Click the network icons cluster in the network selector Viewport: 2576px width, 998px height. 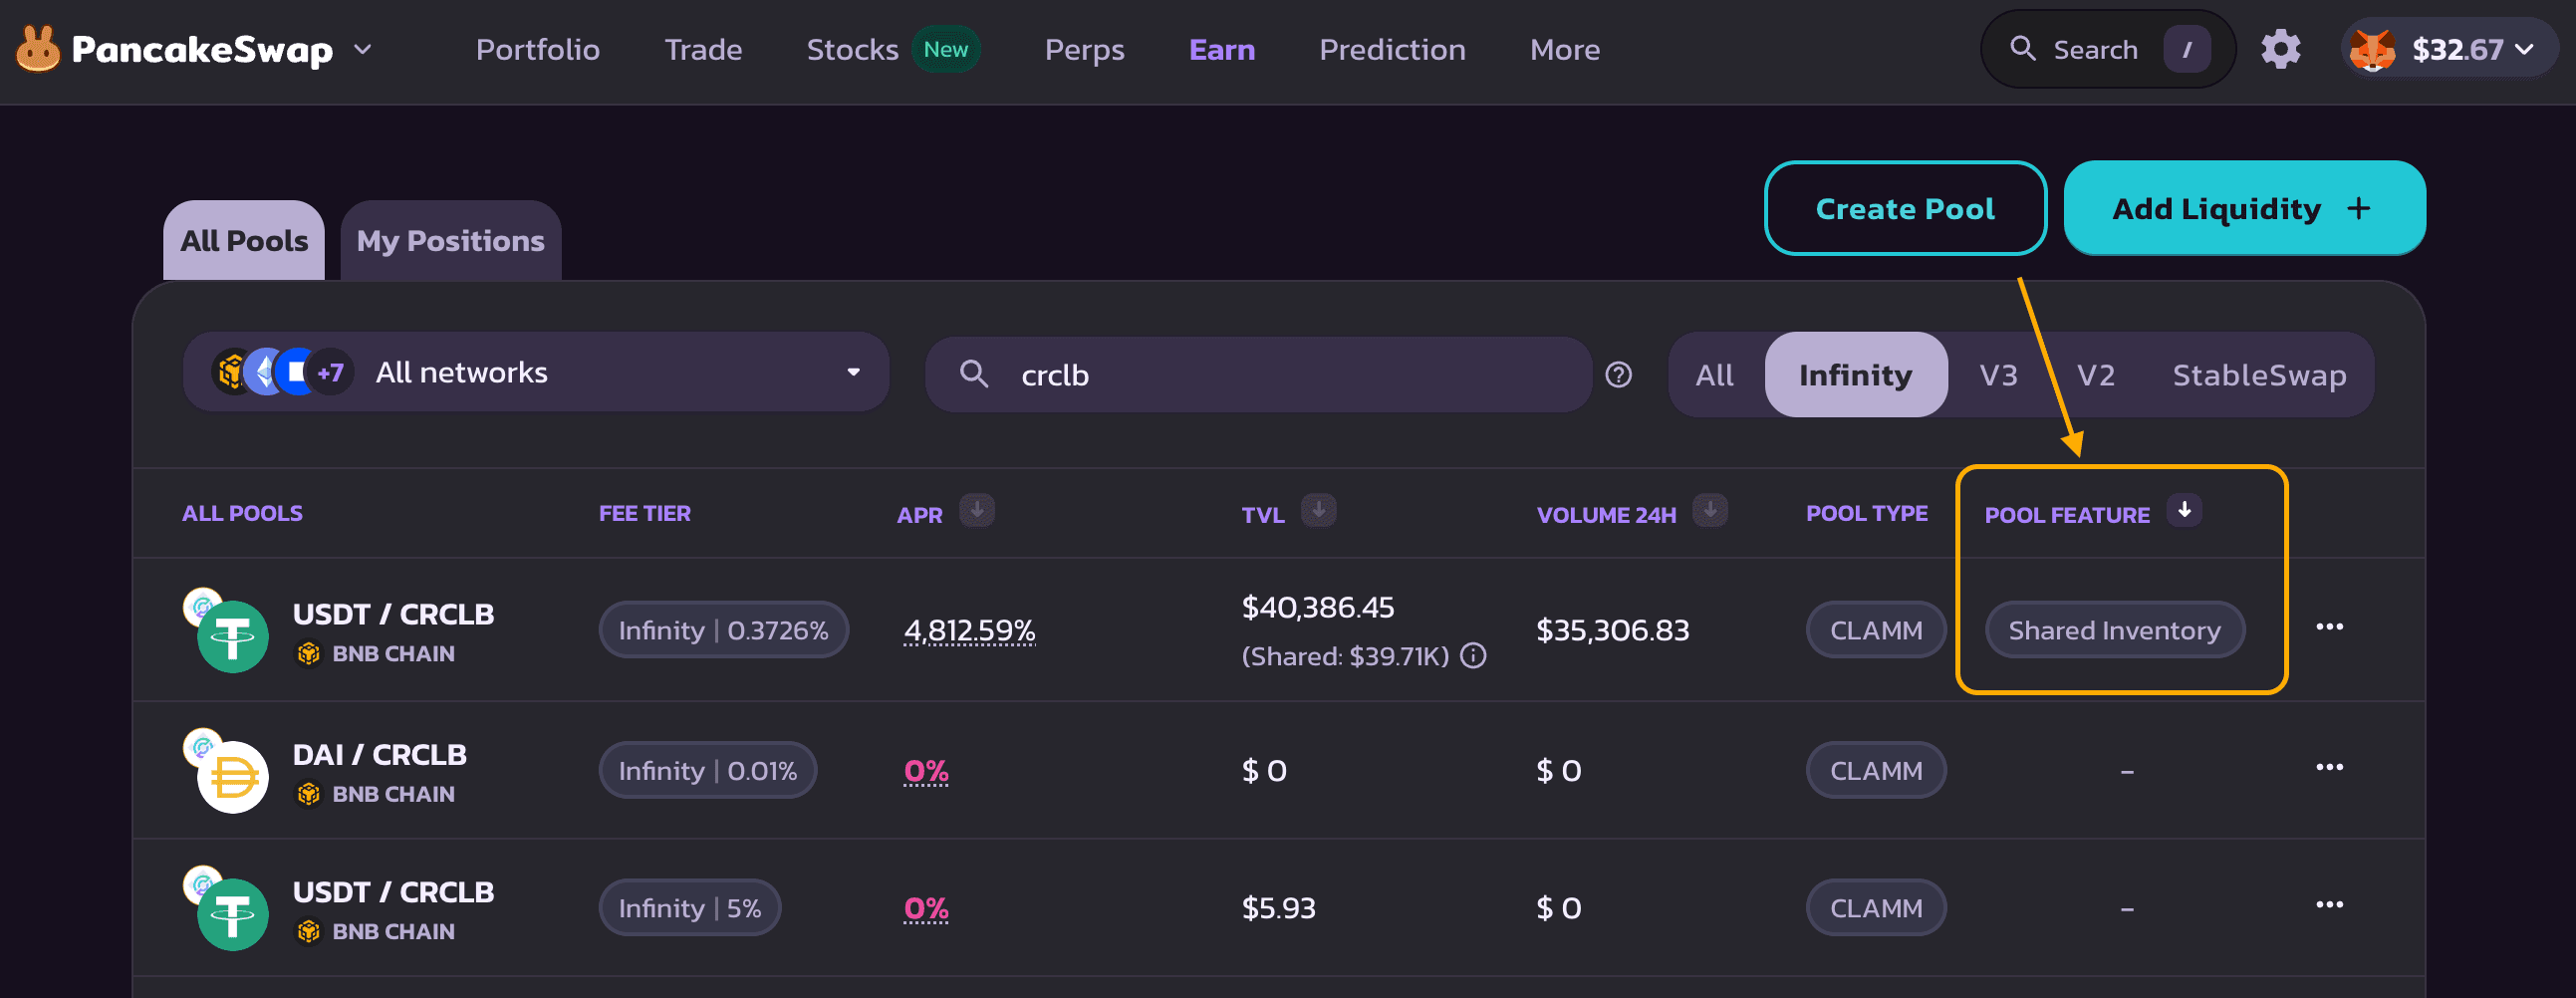point(282,372)
